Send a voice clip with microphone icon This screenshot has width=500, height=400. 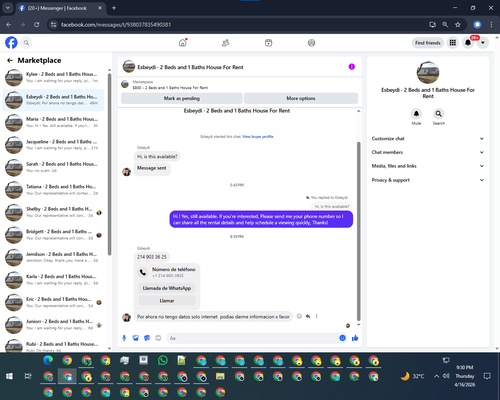pyautogui.click(x=124, y=338)
